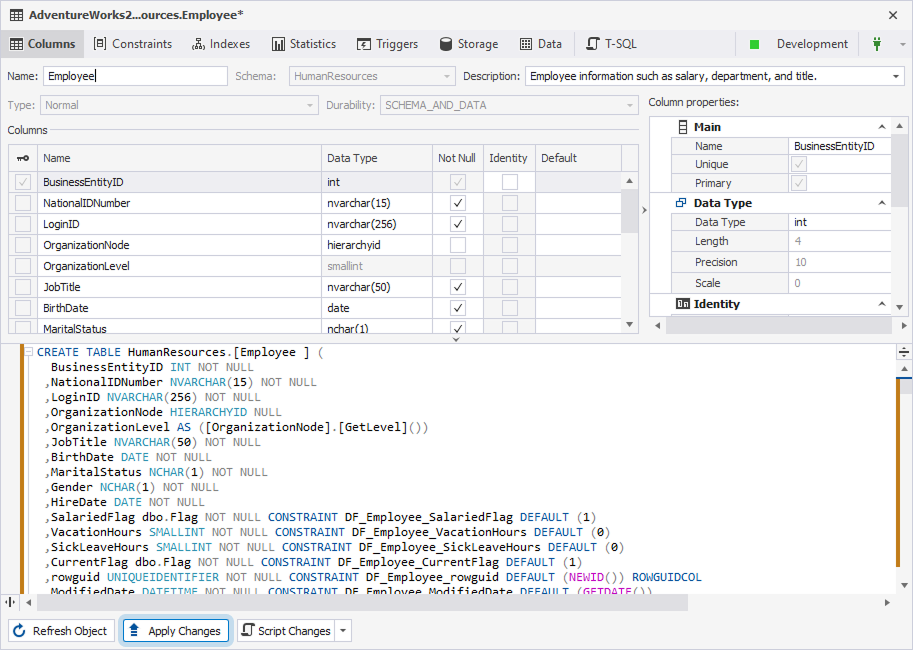This screenshot has height=650, width=913.
Task: Toggle Not Null for JobTitle
Action: pos(458,287)
